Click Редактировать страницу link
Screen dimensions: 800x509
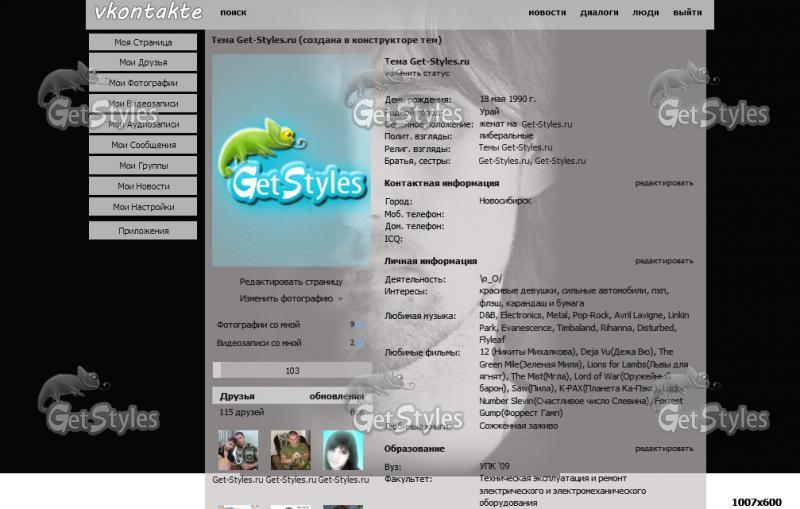(x=291, y=282)
